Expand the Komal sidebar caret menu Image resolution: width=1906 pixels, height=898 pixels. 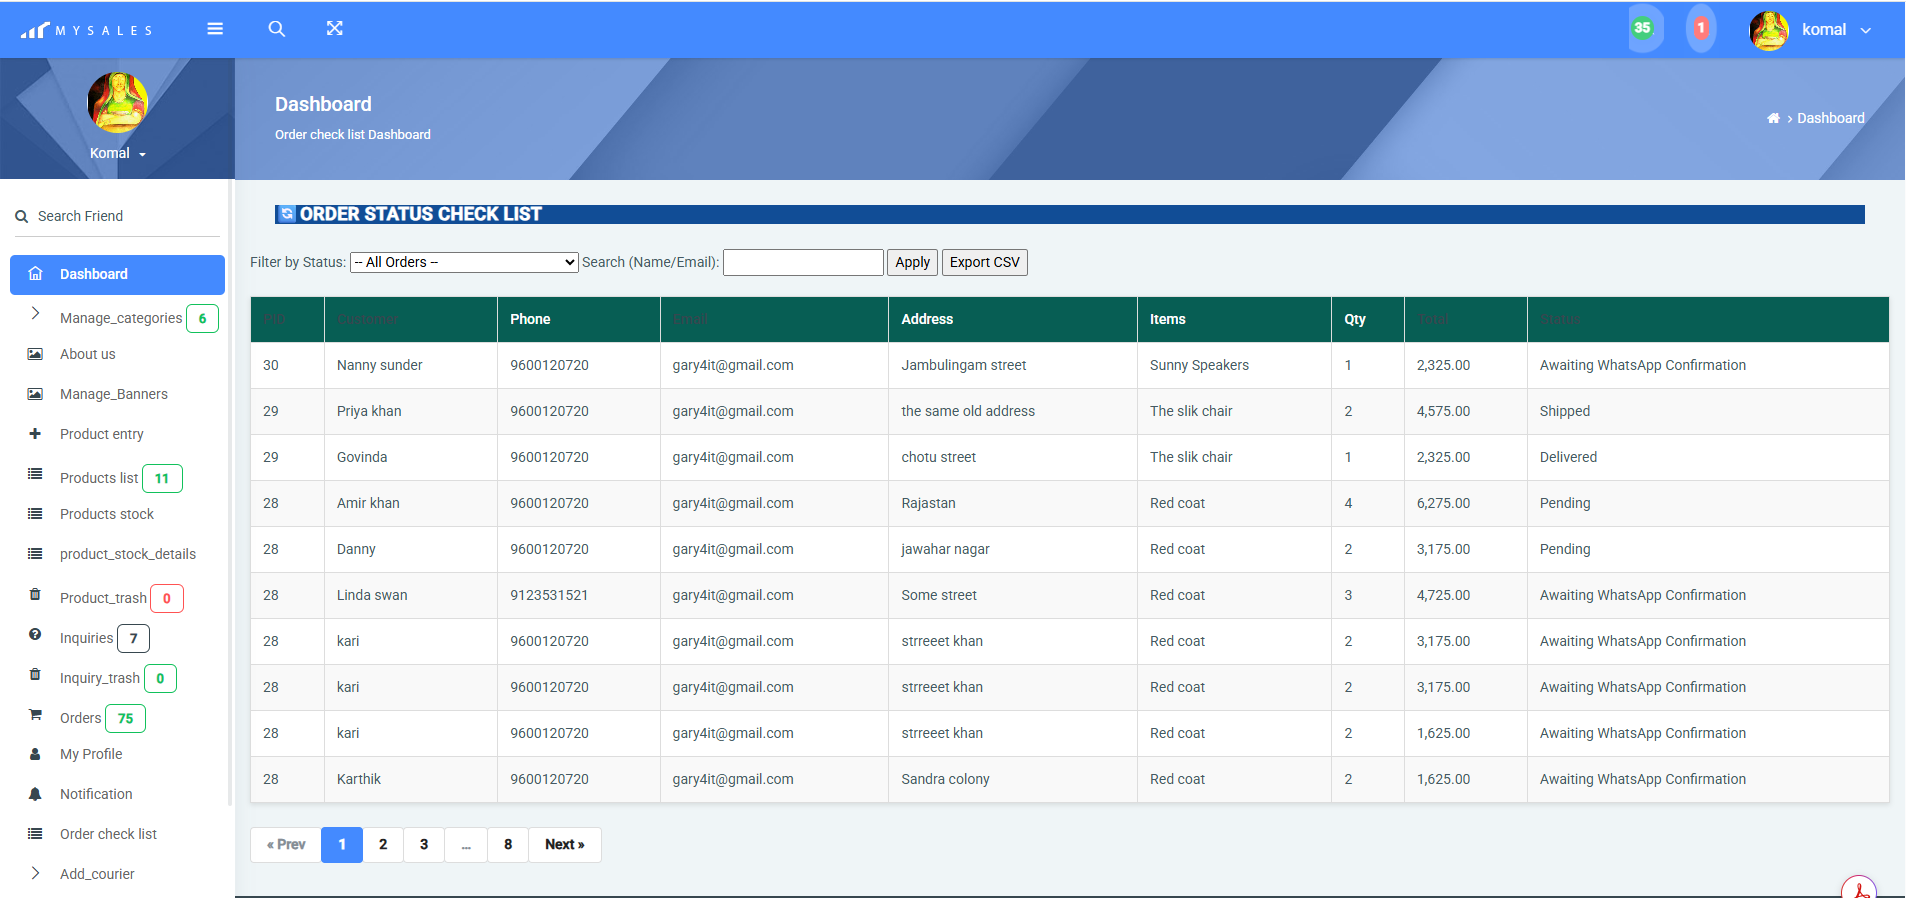pos(143,155)
